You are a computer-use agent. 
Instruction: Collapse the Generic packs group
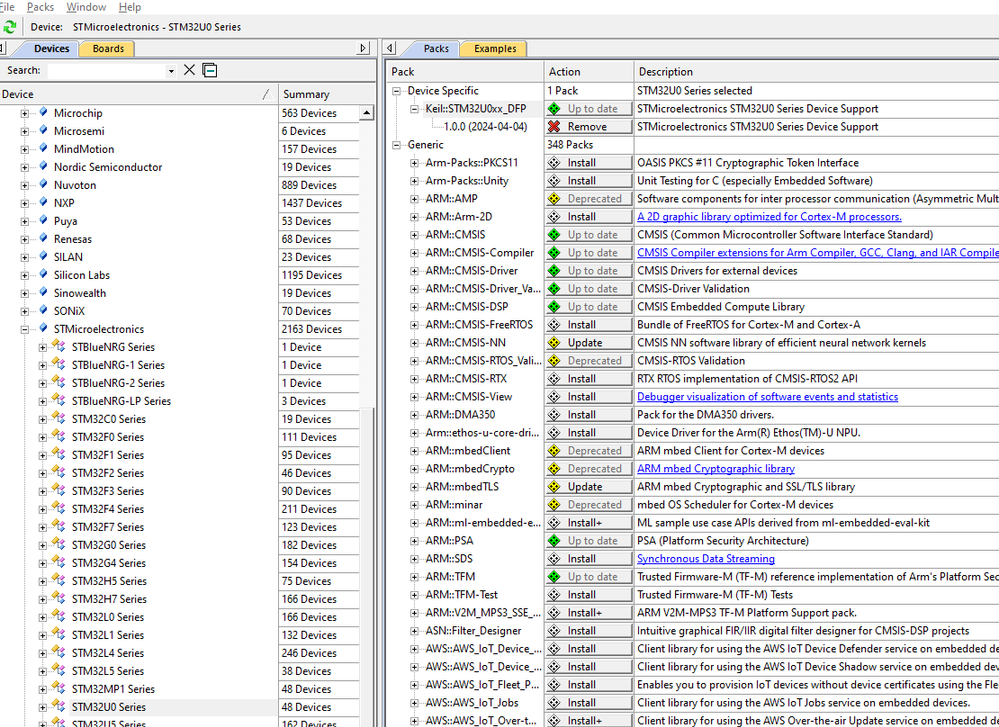(397, 145)
